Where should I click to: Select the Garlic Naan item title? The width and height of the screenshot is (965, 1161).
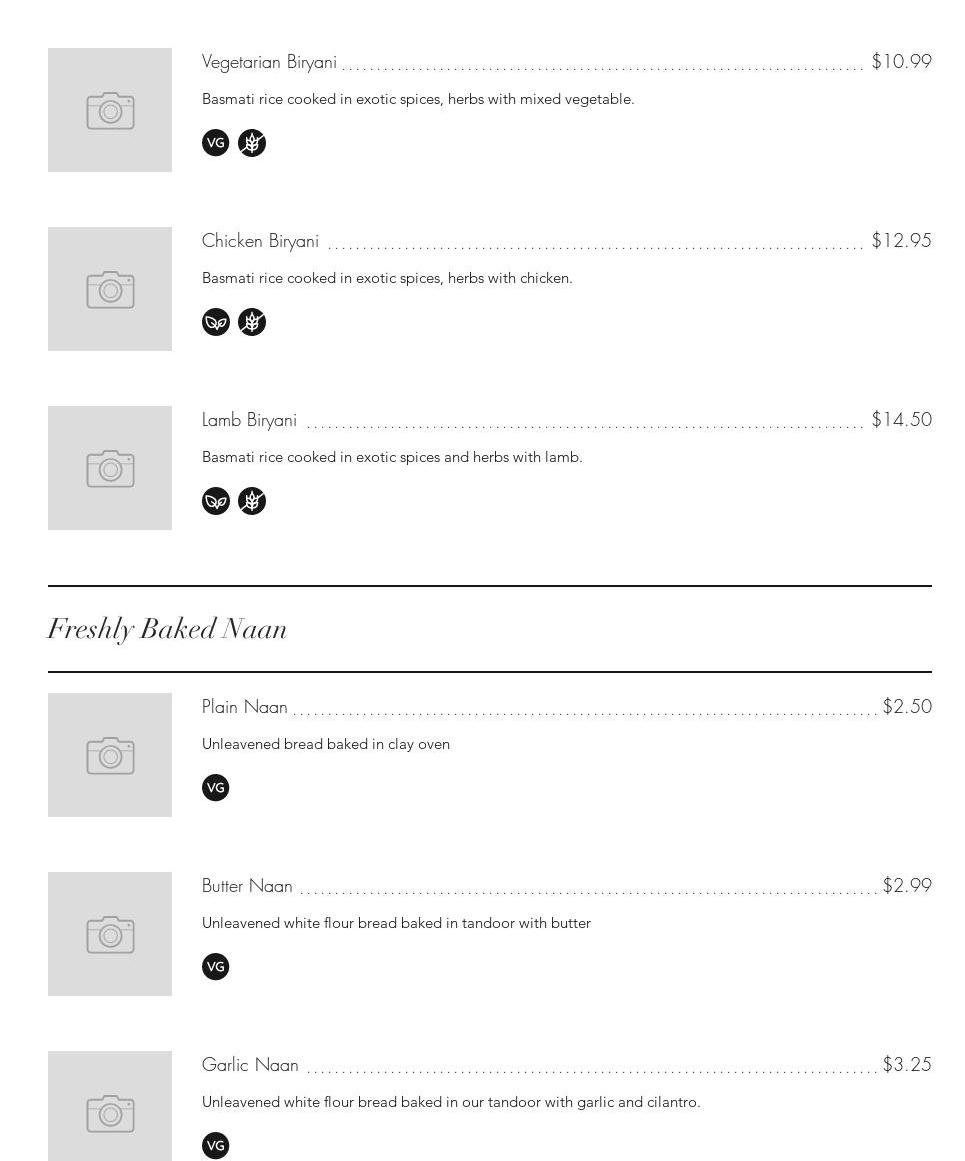(250, 1065)
